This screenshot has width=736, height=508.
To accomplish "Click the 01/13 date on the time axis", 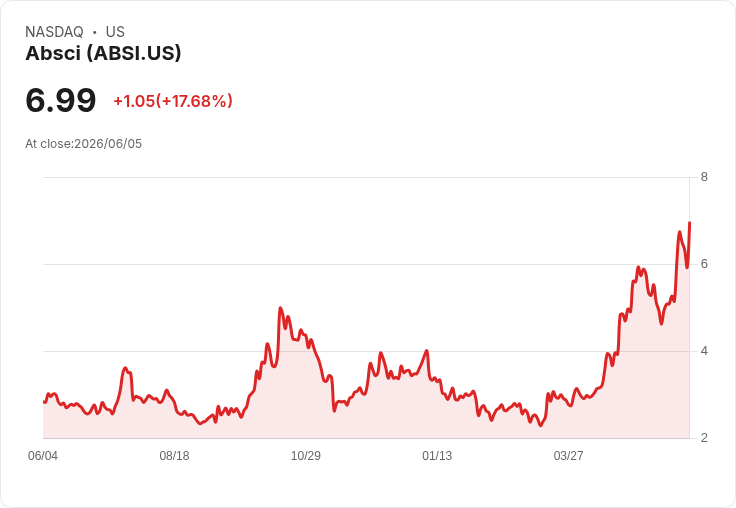I will (x=437, y=455).
